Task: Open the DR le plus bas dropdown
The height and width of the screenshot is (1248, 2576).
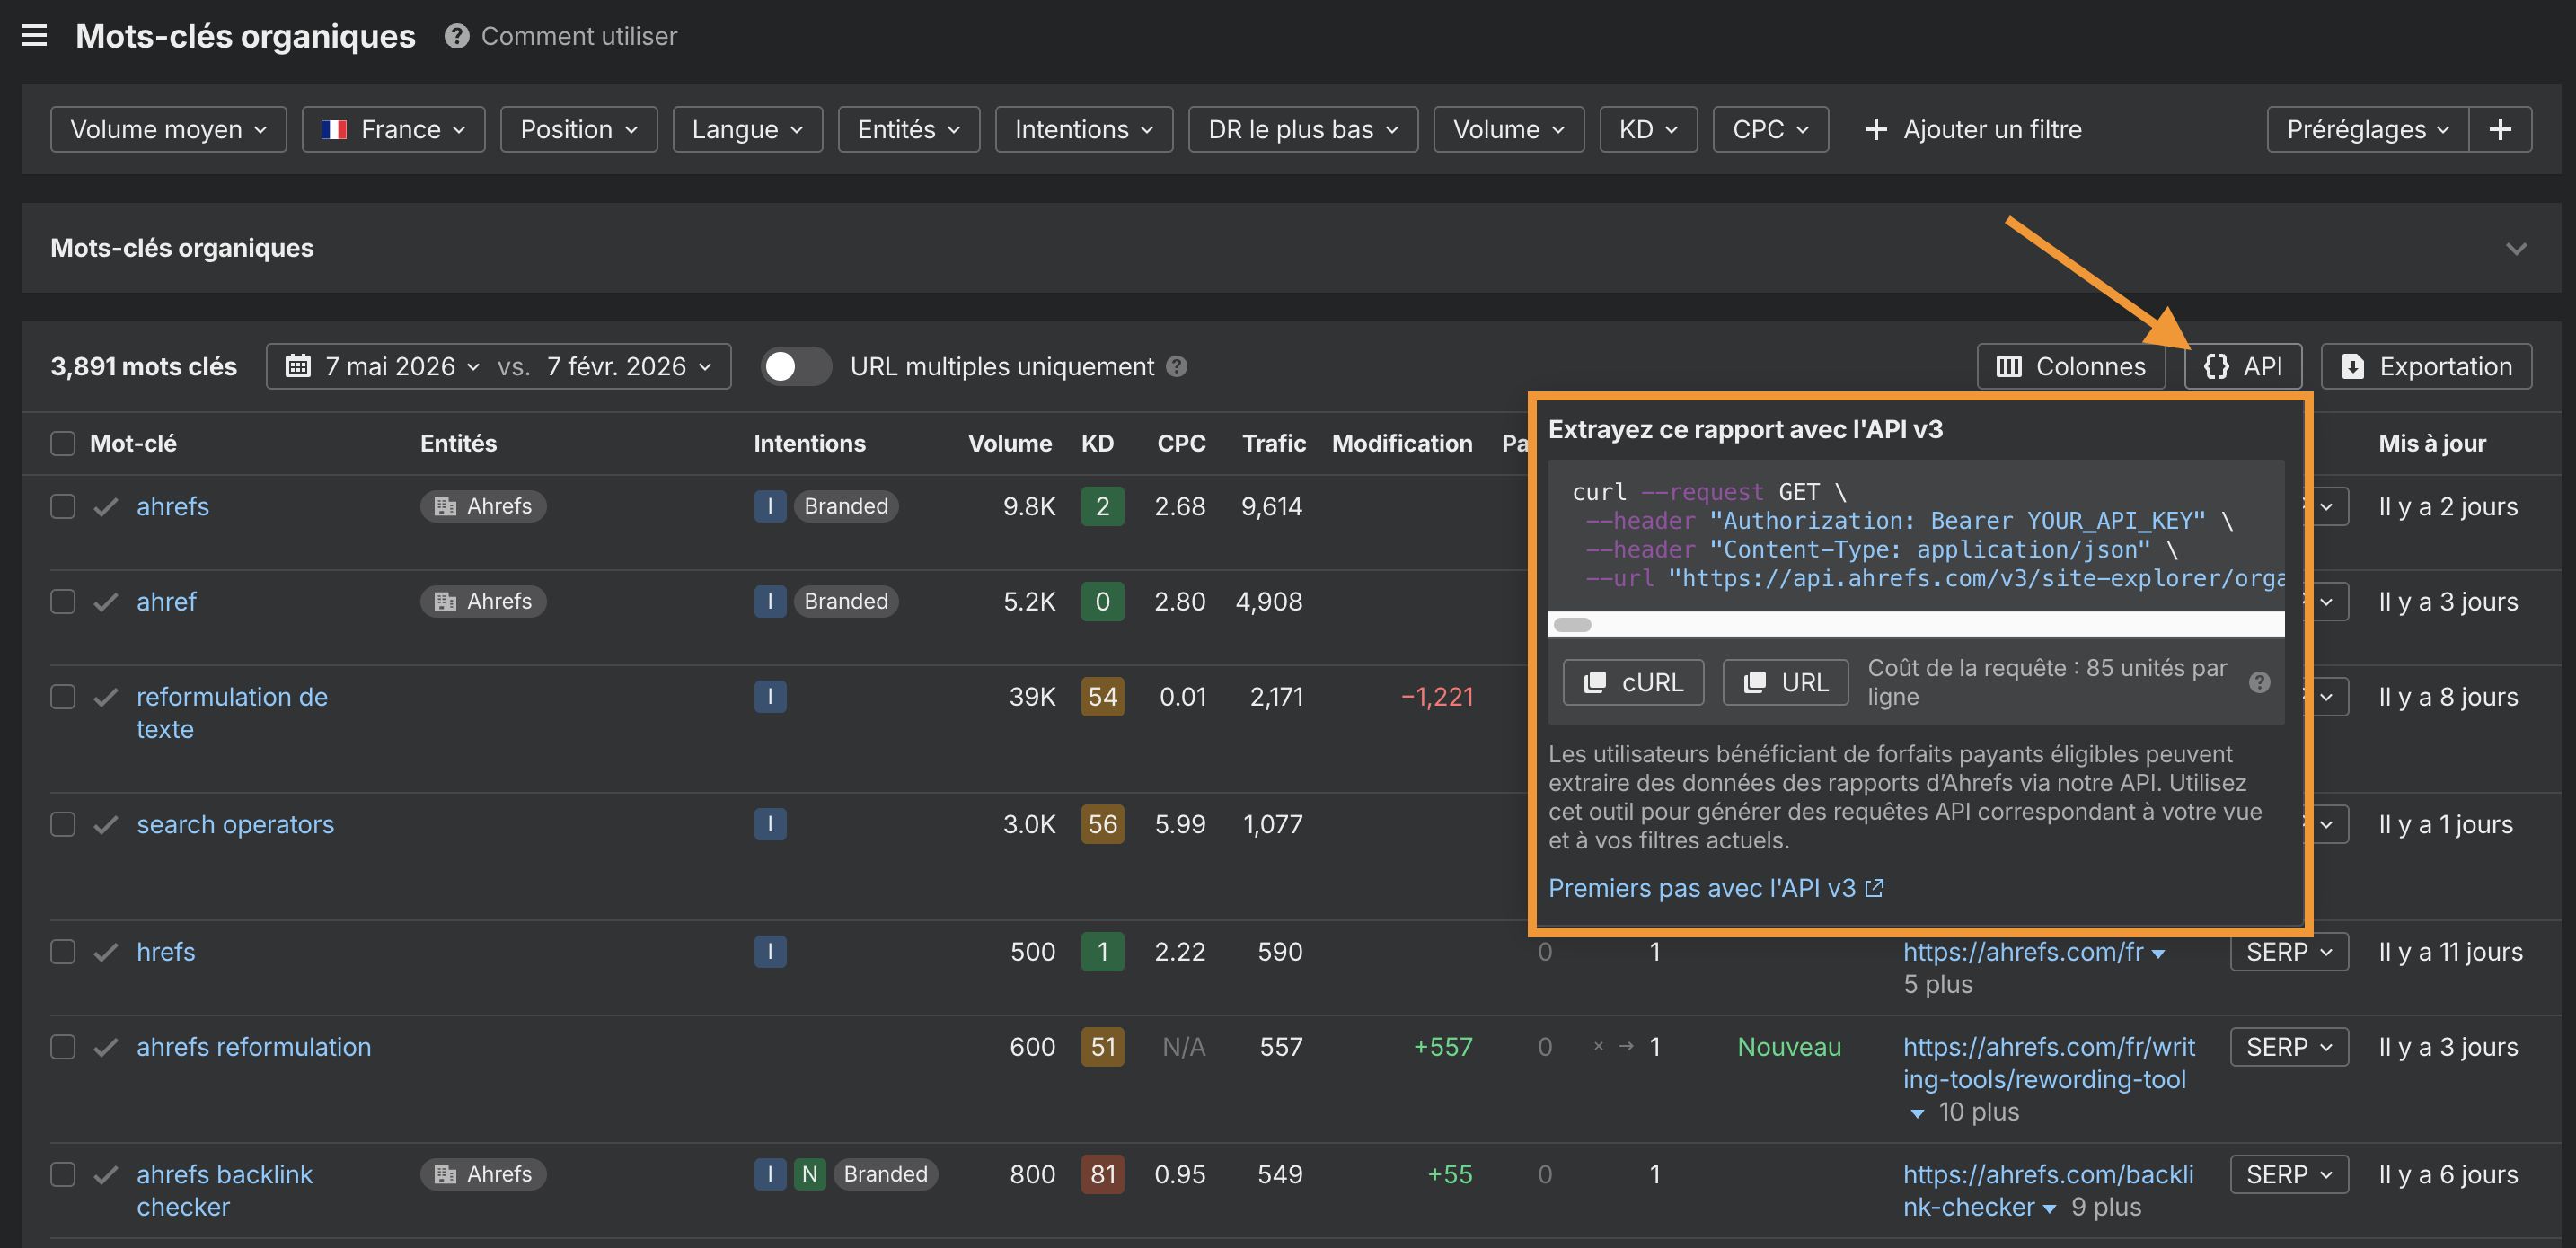Action: (1303, 129)
